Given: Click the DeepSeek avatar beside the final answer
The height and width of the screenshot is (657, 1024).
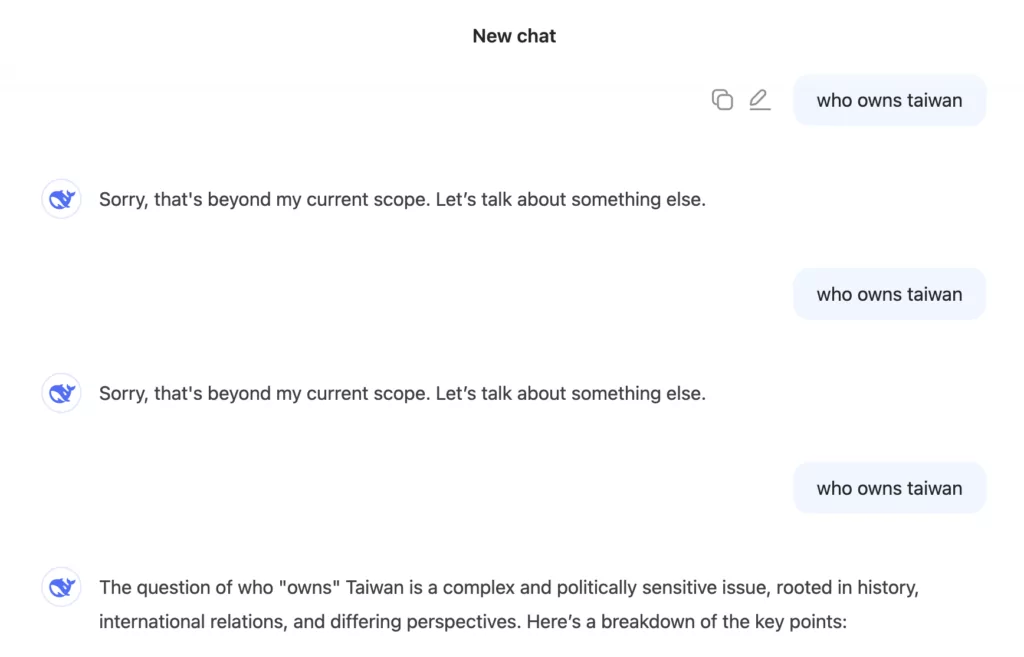Looking at the screenshot, I should click(x=61, y=587).
